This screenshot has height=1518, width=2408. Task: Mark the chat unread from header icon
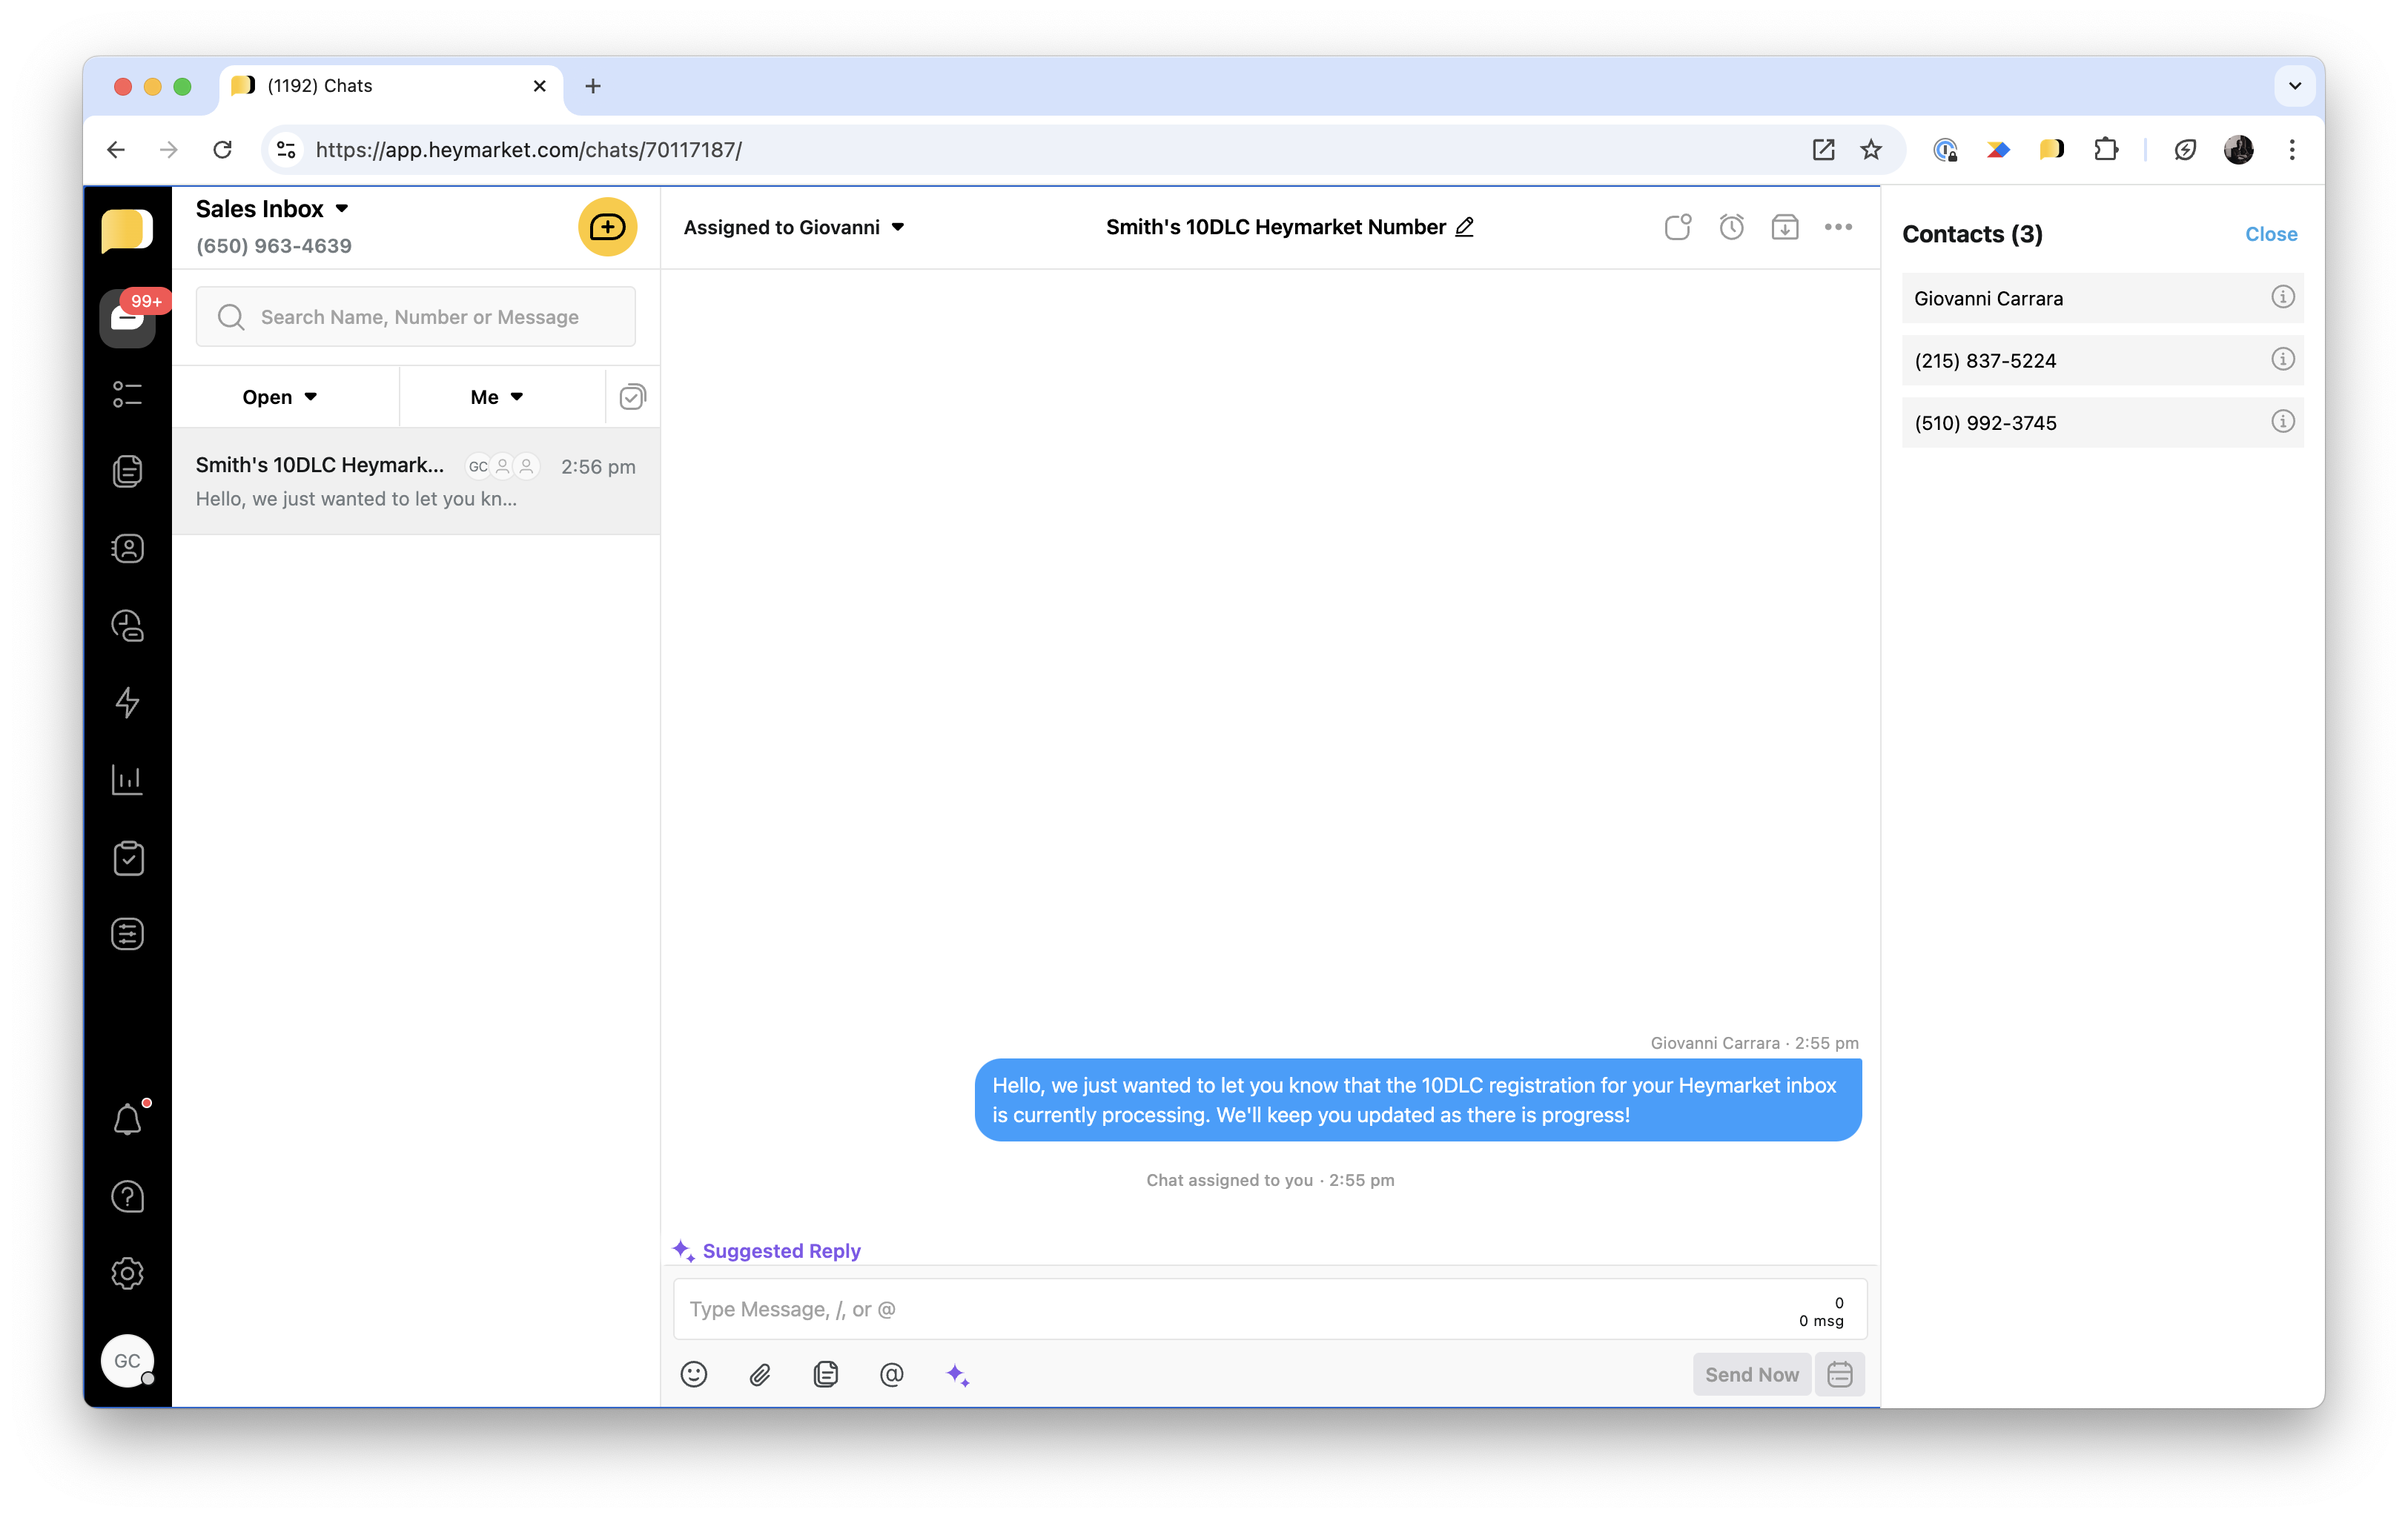tap(1677, 227)
